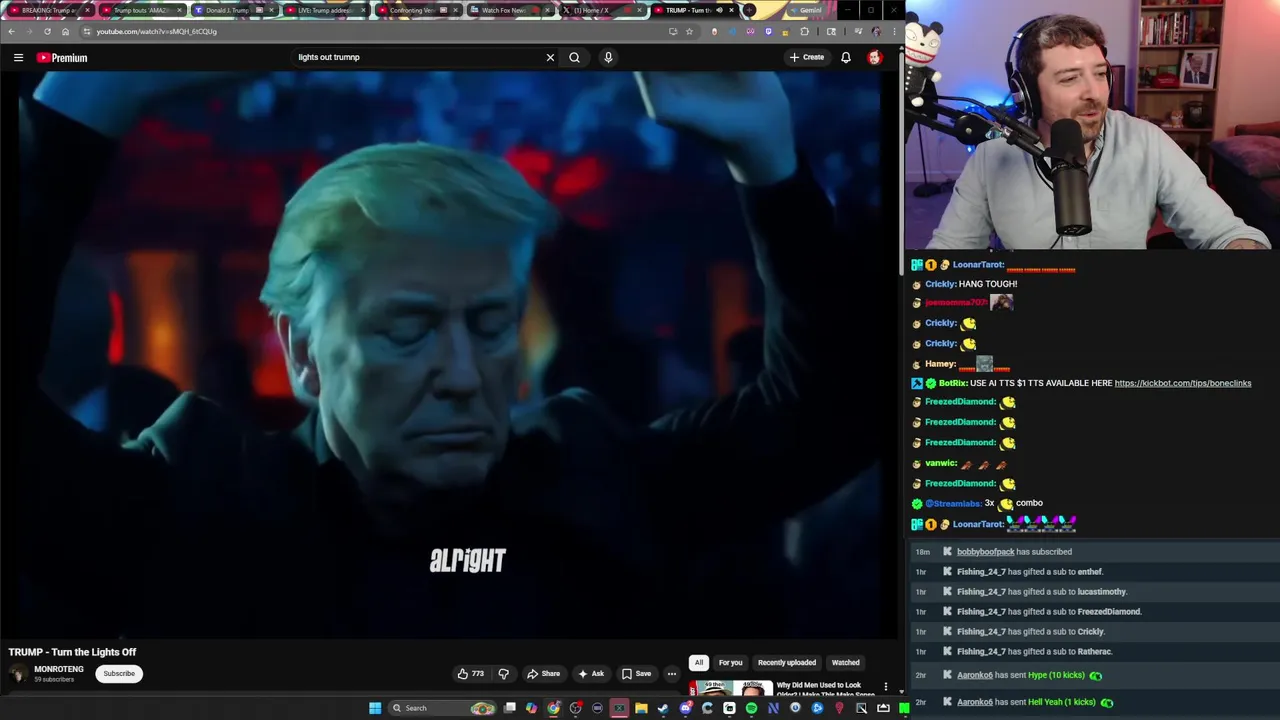1280x720 pixels.
Task: Run search with the magnifier button
Action: (x=574, y=57)
